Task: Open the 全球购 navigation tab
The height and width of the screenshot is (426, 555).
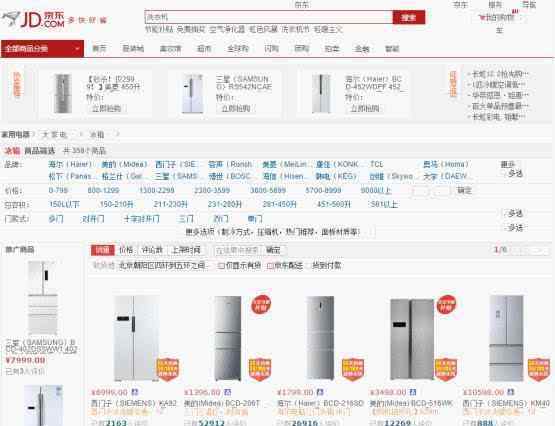Action: click(x=238, y=48)
